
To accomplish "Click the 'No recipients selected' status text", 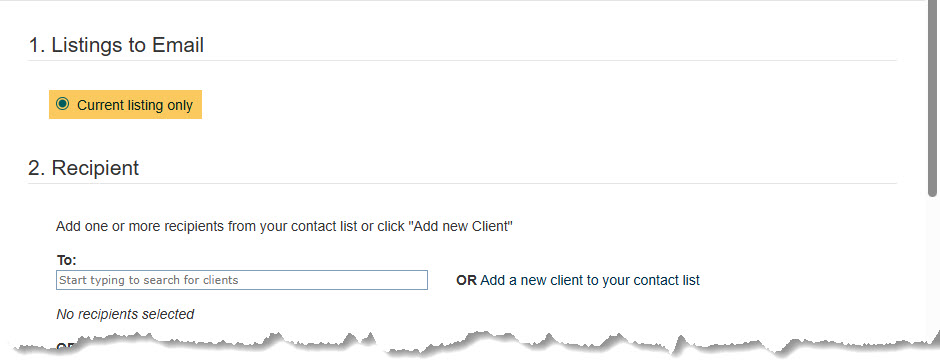I will [x=125, y=314].
